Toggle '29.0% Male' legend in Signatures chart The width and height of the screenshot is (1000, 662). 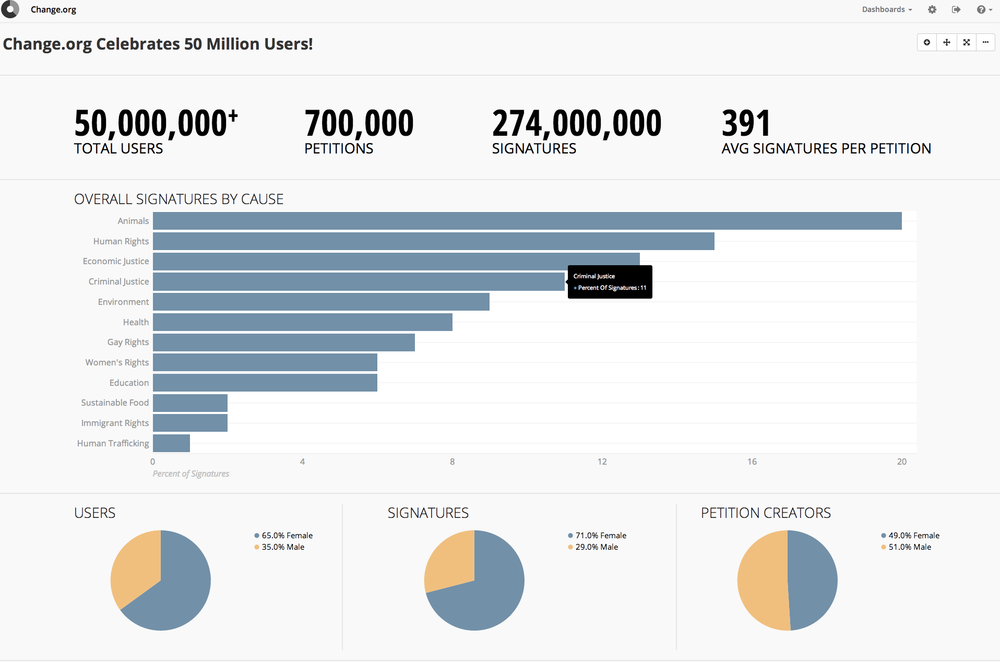593,547
